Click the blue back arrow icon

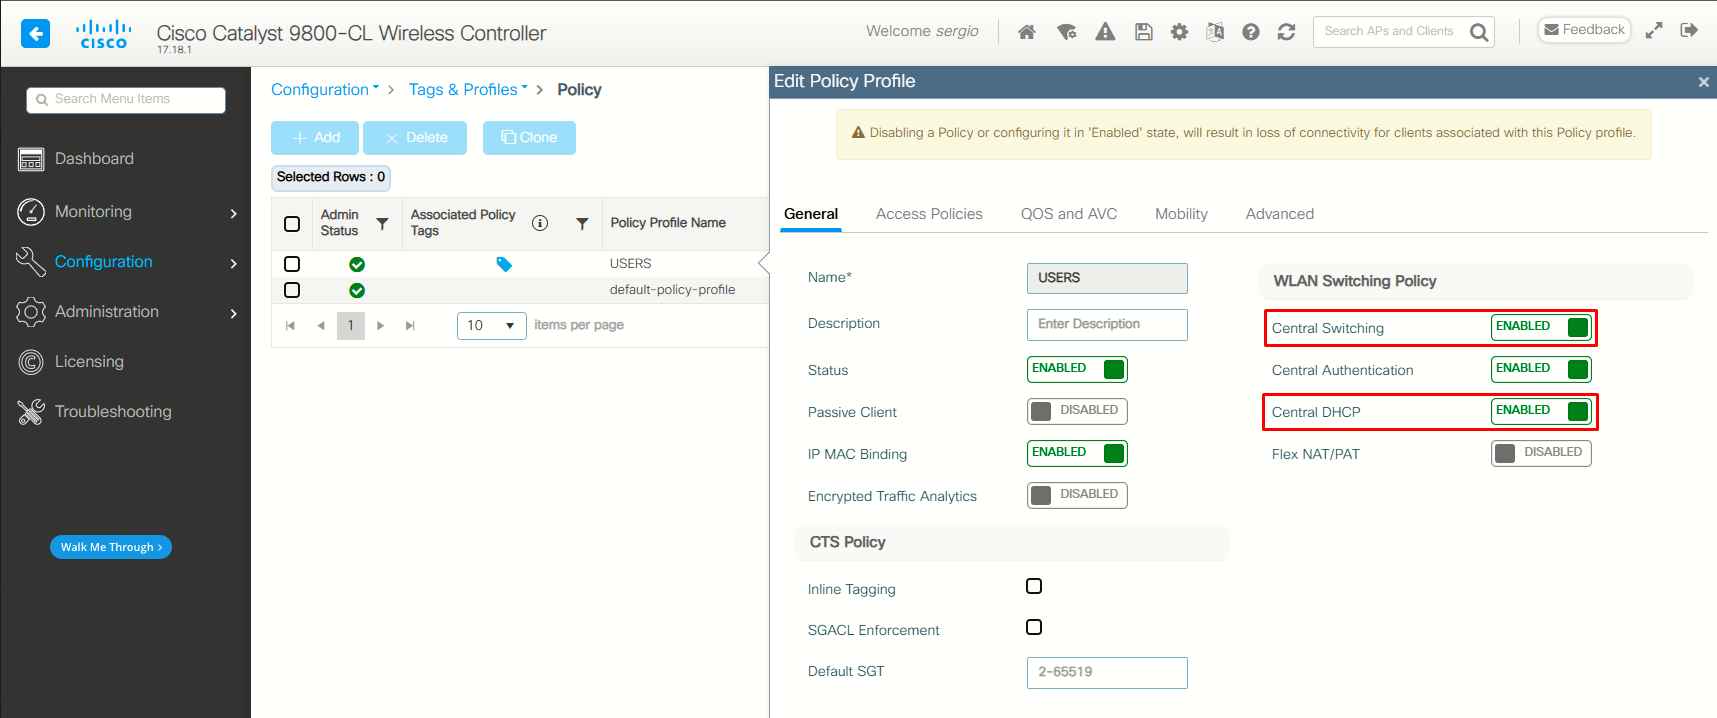coord(35,34)
